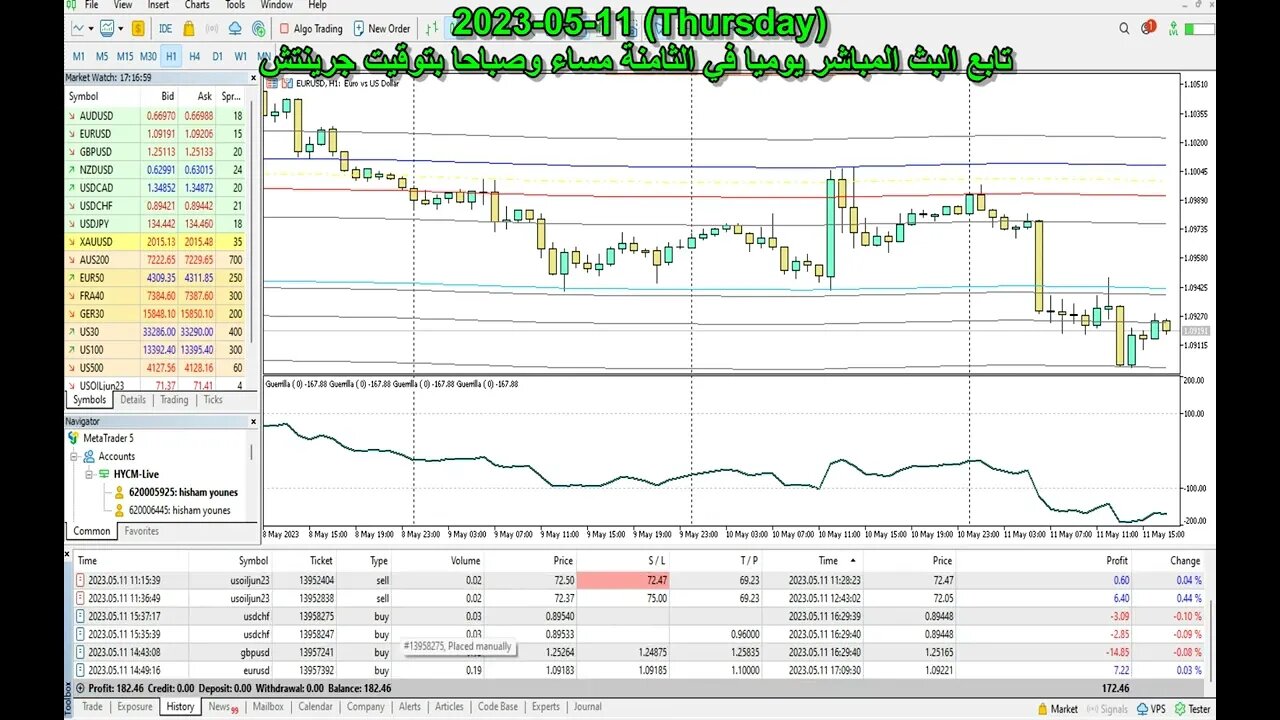
Task: Open the Toolbox Exposure tab
Action: [135, 706]
